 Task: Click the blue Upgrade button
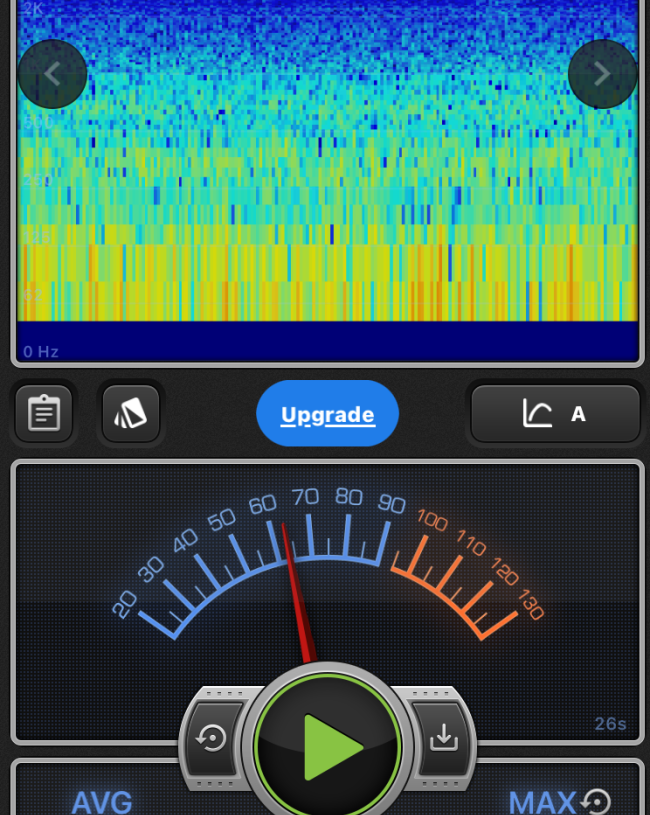tap(327, 414)
